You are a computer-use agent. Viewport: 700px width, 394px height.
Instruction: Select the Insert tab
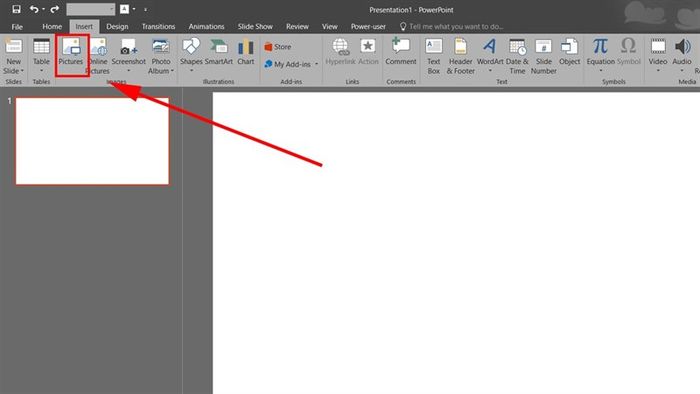[x=84, y=27]
